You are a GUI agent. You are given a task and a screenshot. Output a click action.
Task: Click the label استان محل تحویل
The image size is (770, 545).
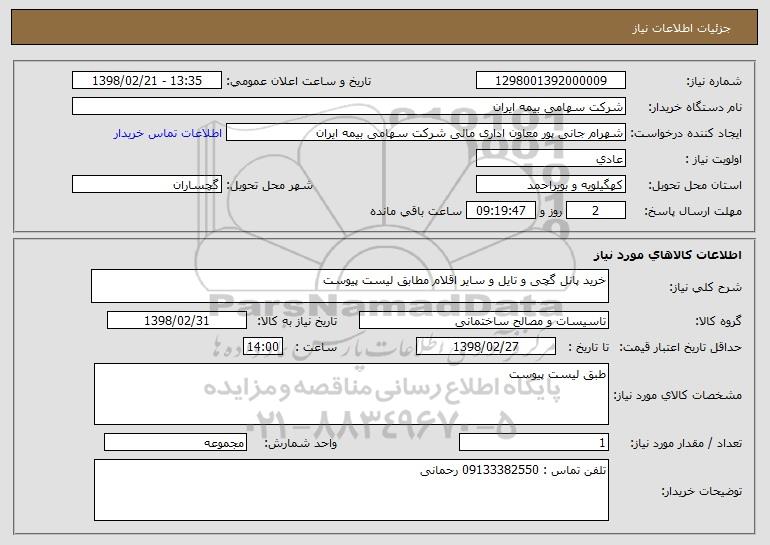pos(695,185)
